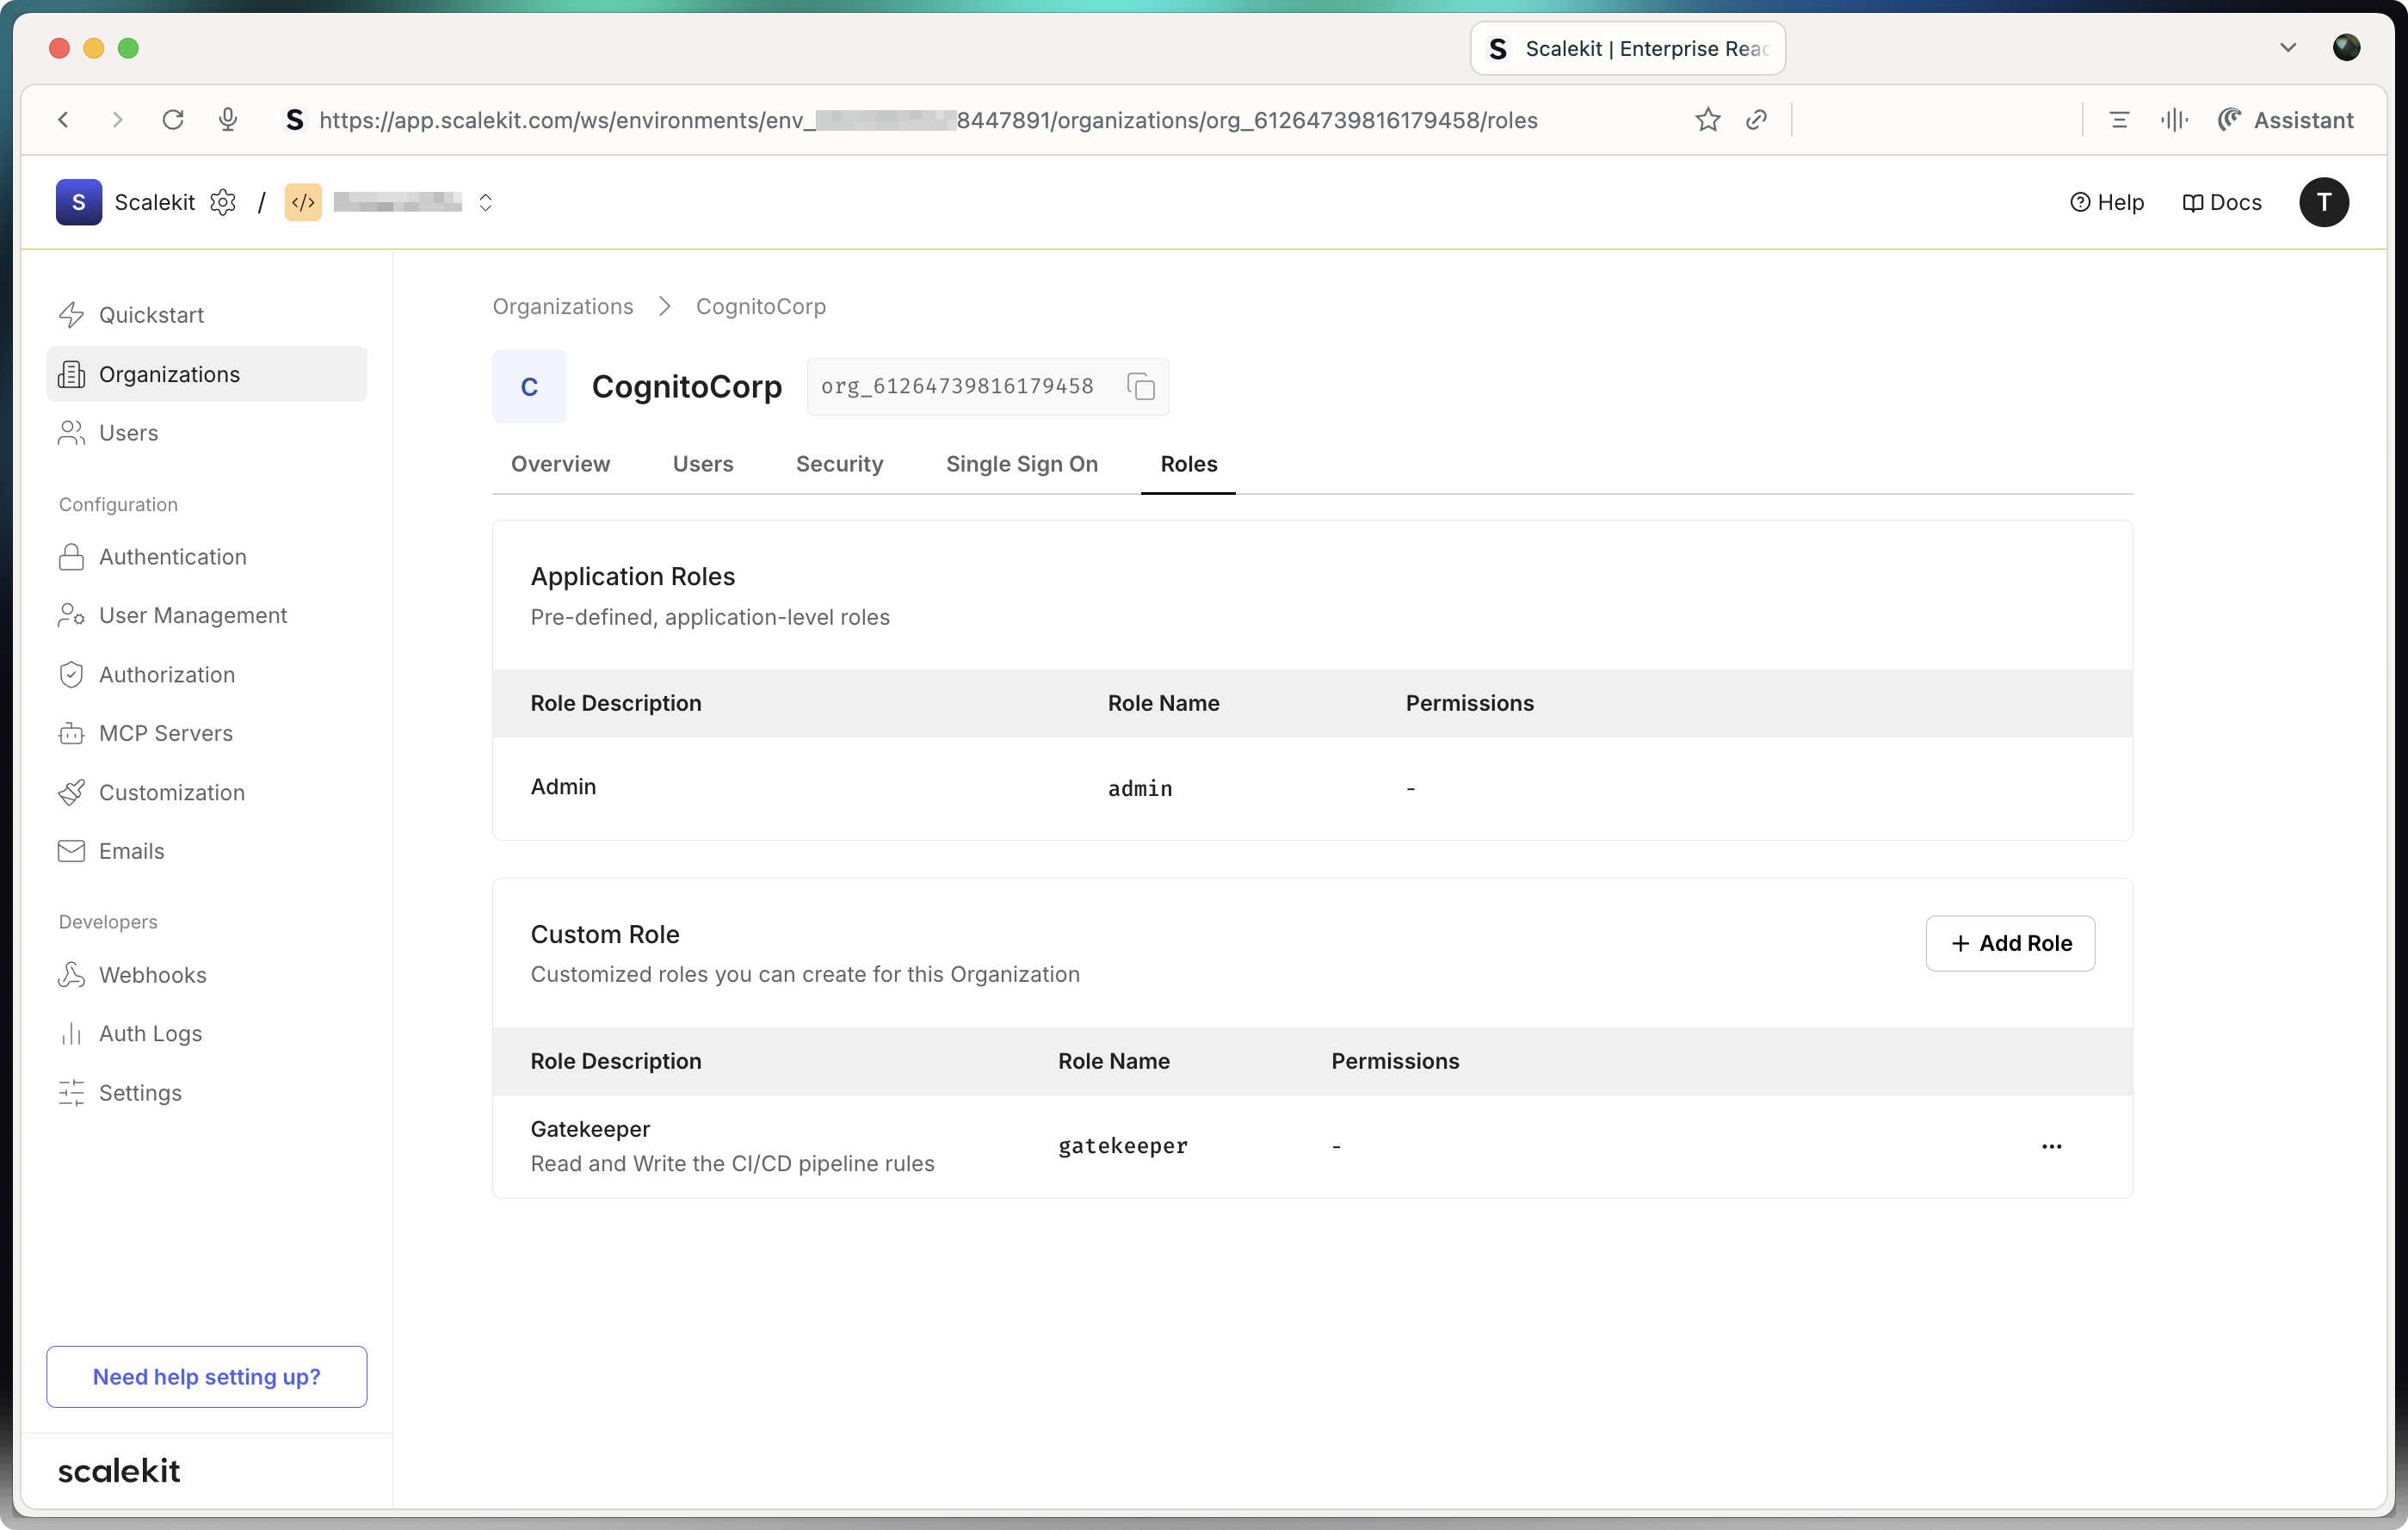2408x1530 pixels.
Task: Switch to the Security tab
Action: click(839, 464)
